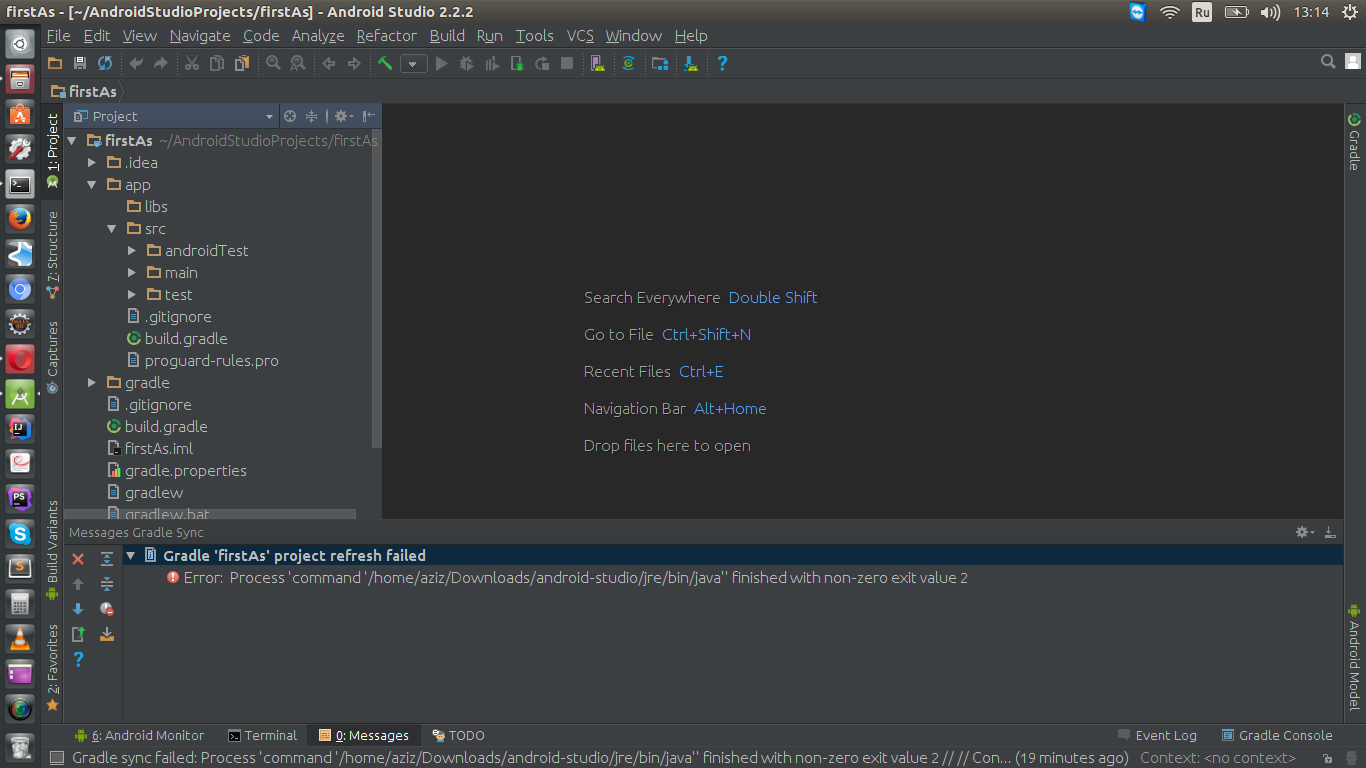The width and height of the screenshot is (1366, 768).
Task: Click the Paste clipboard icon
Action: 242,63
